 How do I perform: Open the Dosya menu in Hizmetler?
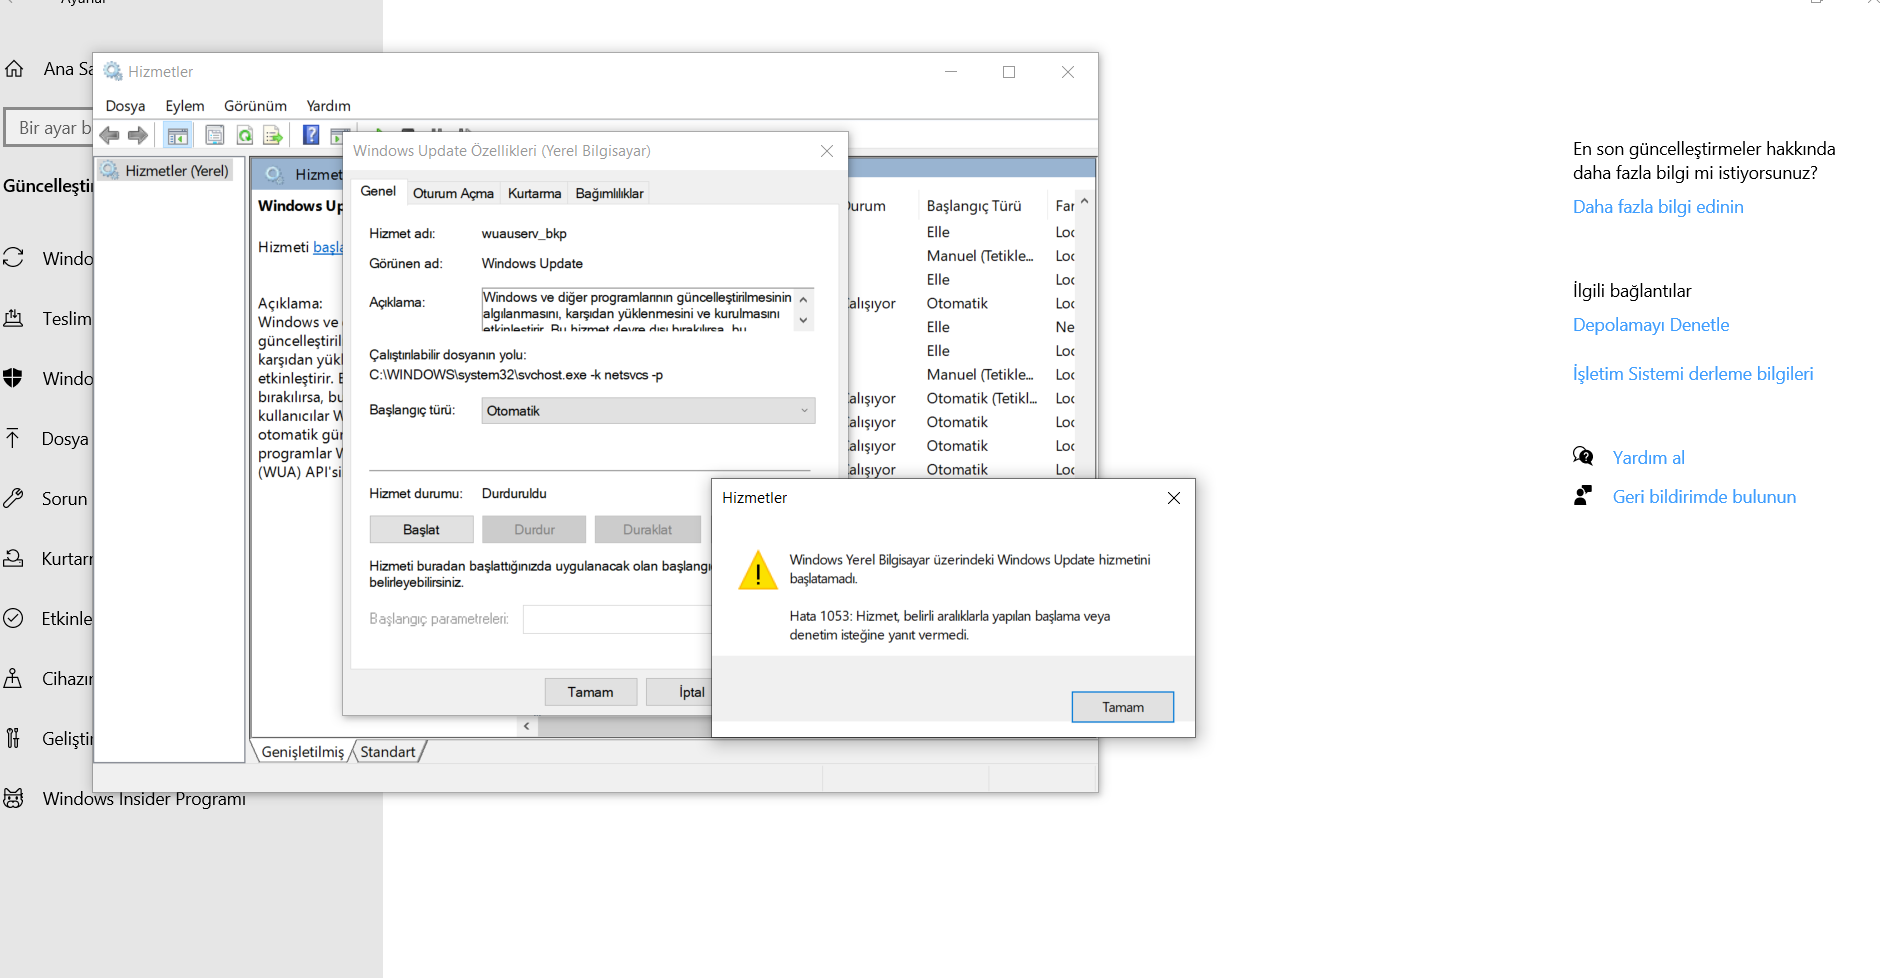pos(125,106)
